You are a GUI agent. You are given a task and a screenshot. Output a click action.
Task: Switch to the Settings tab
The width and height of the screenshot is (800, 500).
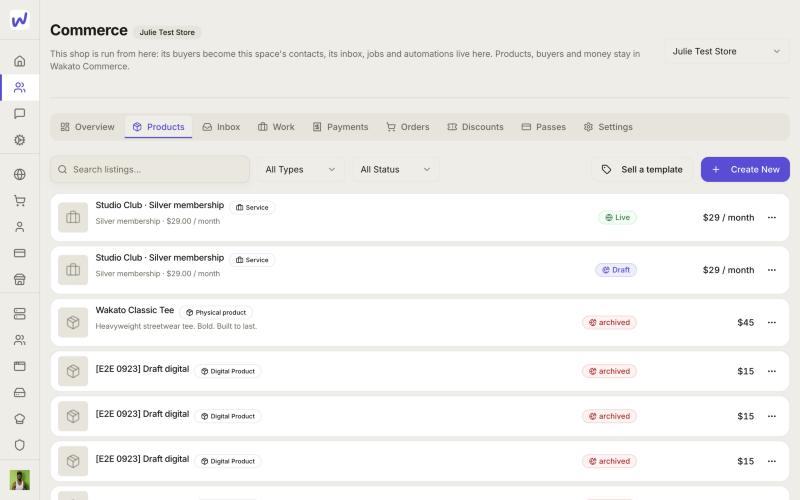click(608, 127)
